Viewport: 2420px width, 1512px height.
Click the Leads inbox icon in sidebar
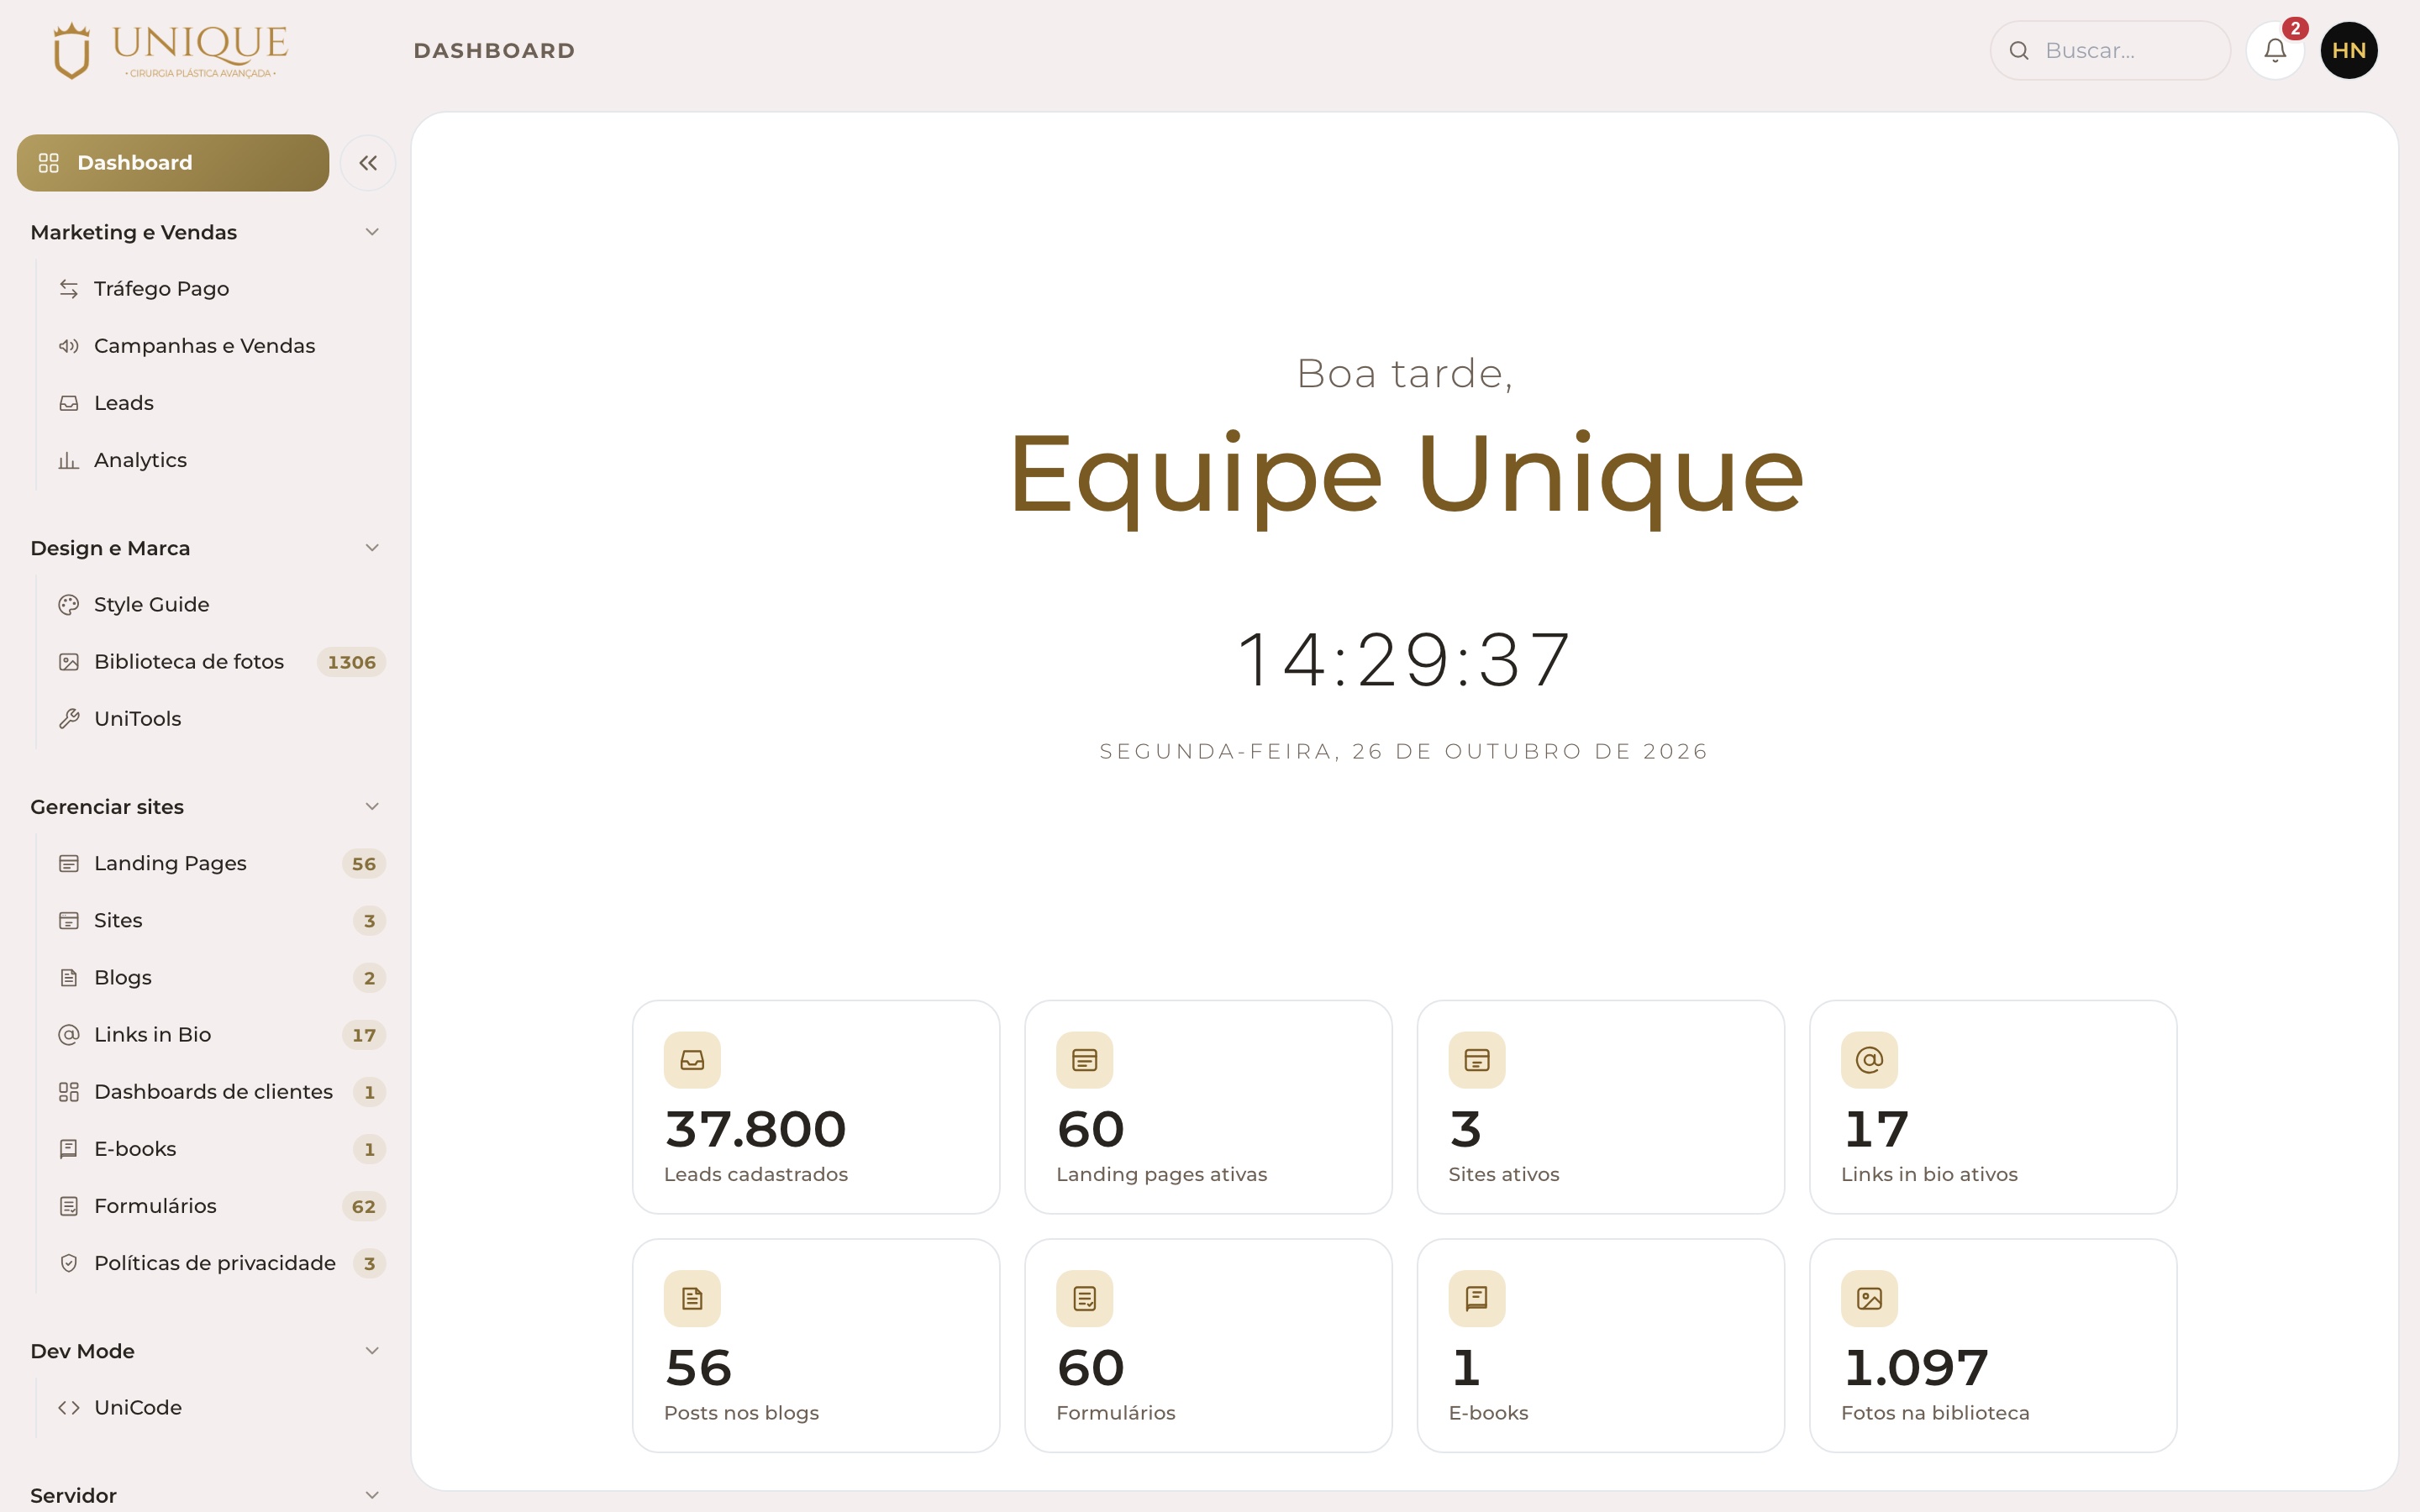pos(68,403)
